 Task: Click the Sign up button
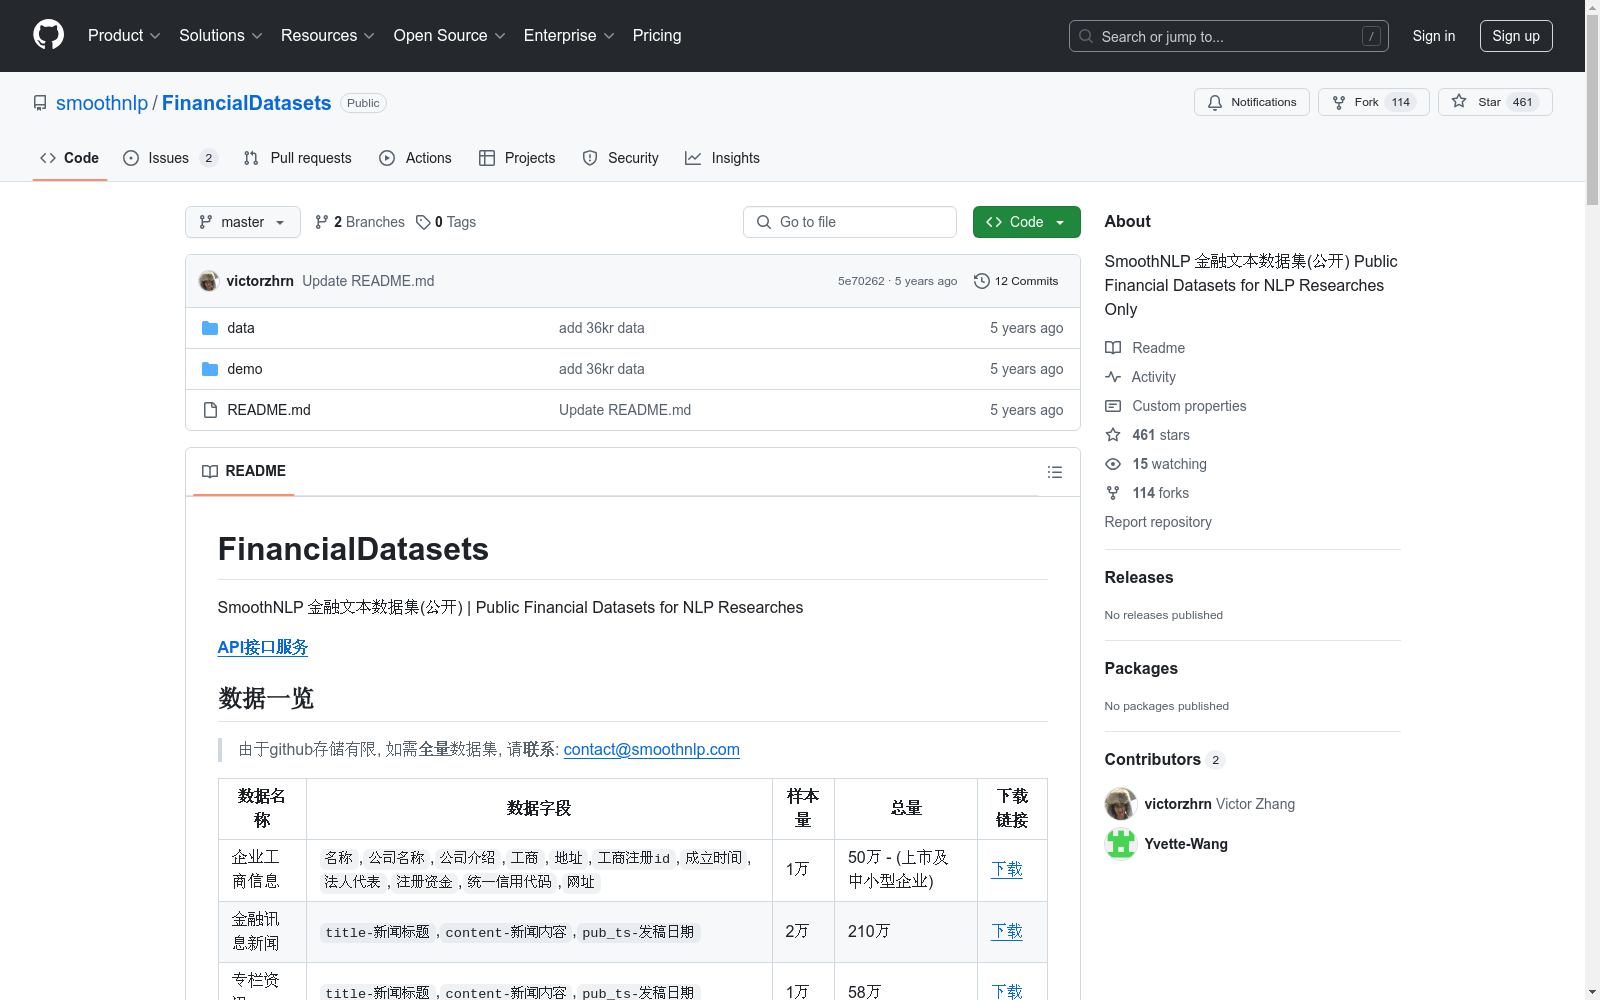(1516, 36)
